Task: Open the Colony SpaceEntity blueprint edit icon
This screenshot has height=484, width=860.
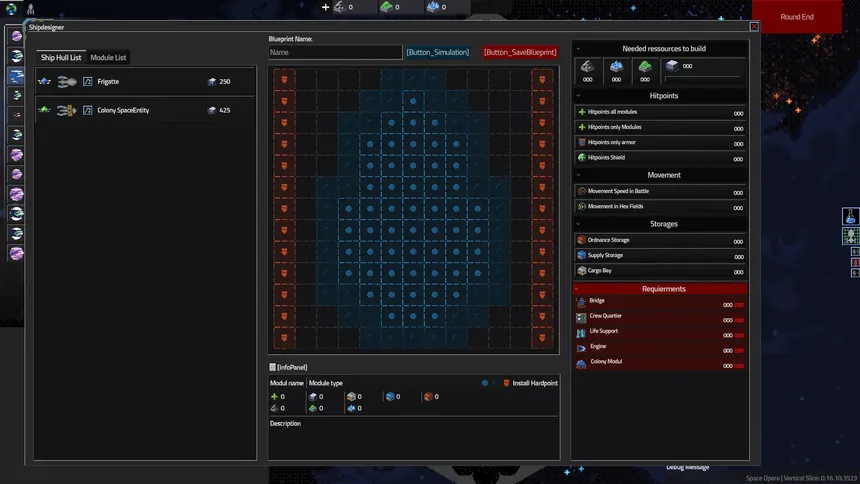Action: click(x=88, y=110)
